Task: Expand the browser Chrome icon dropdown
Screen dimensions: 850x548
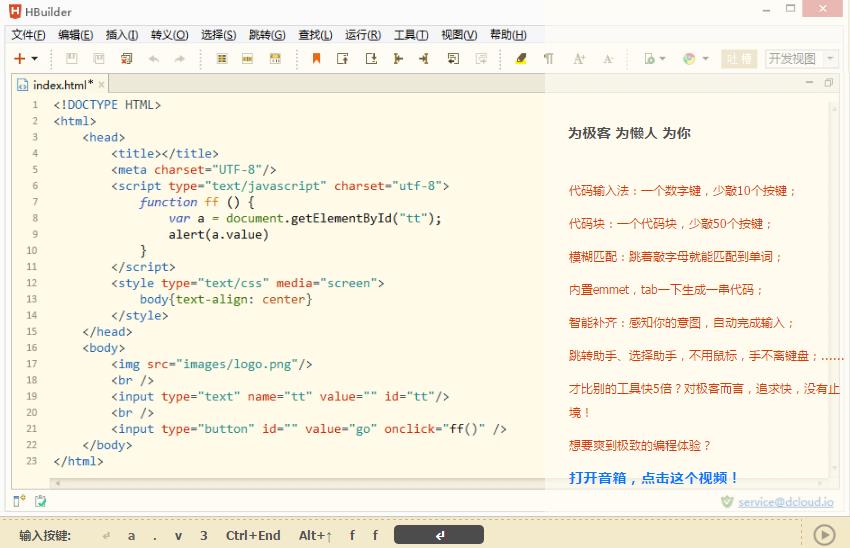Action: pyautogui.click(x=705, y=60)
